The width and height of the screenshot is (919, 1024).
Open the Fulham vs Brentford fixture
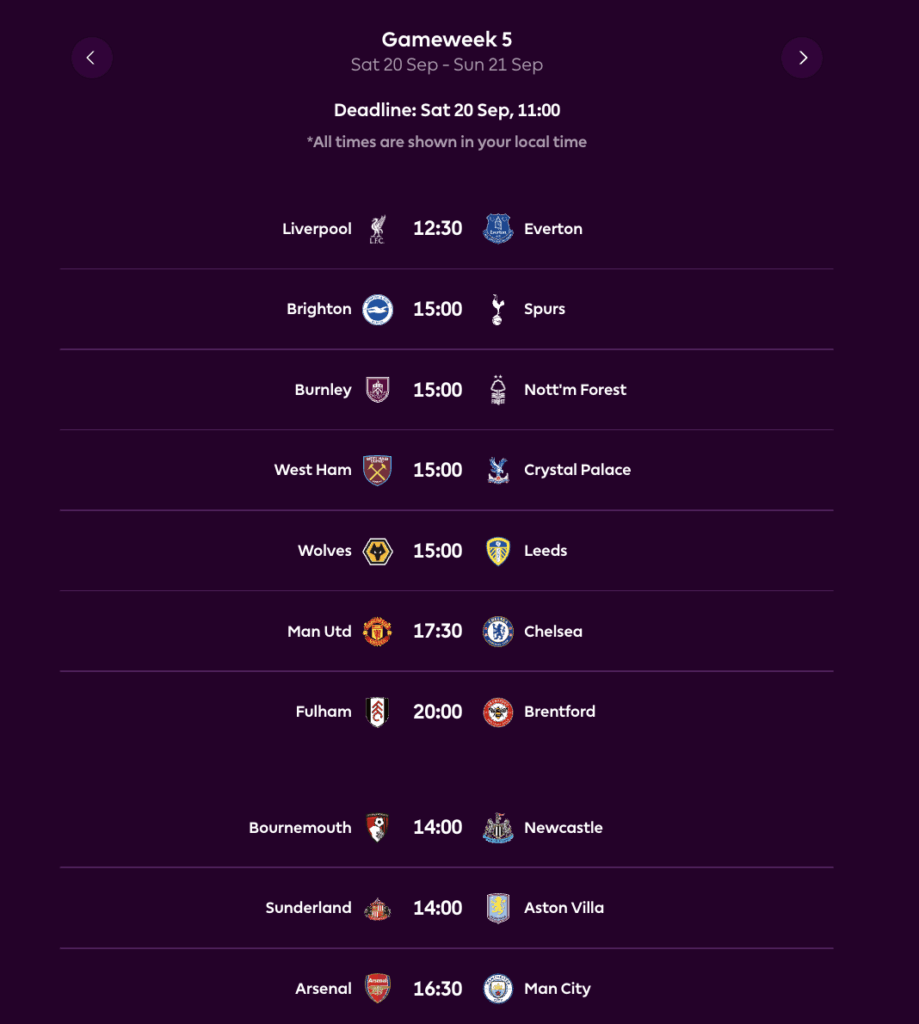(447, 711)
